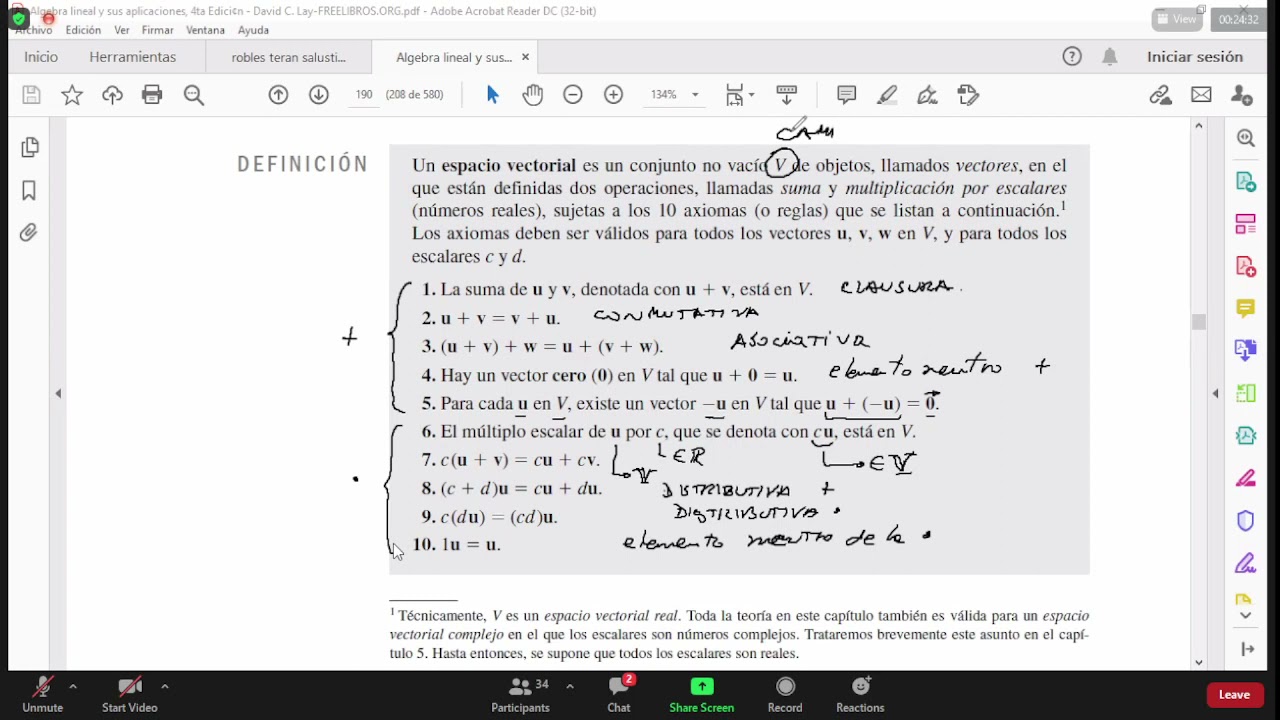Open Organize Pages tool in right panel

tap(1246, 224)
